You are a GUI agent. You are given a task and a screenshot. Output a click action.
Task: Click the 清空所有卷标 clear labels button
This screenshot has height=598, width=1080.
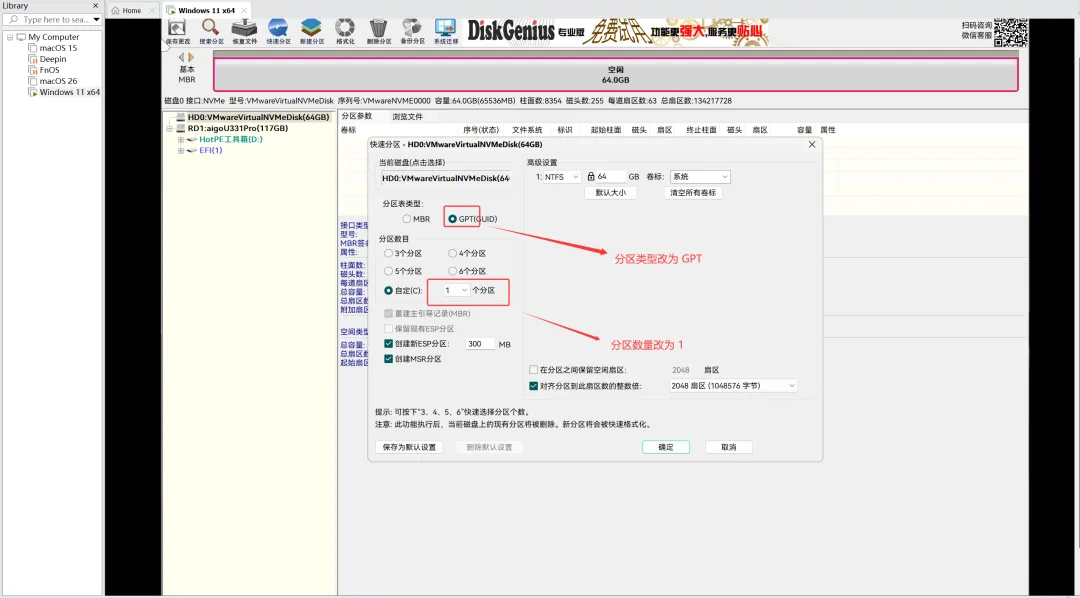point(694,193)
